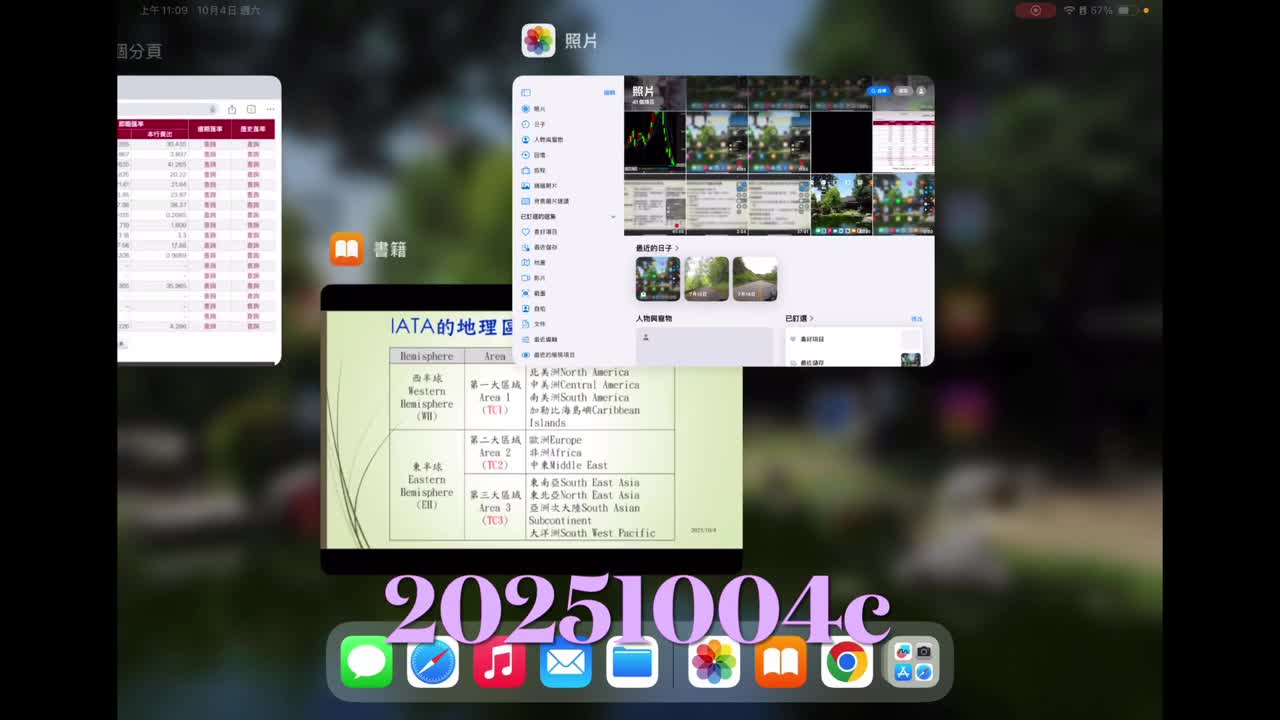Launch Safari from the dock

(x=433, y=662)
